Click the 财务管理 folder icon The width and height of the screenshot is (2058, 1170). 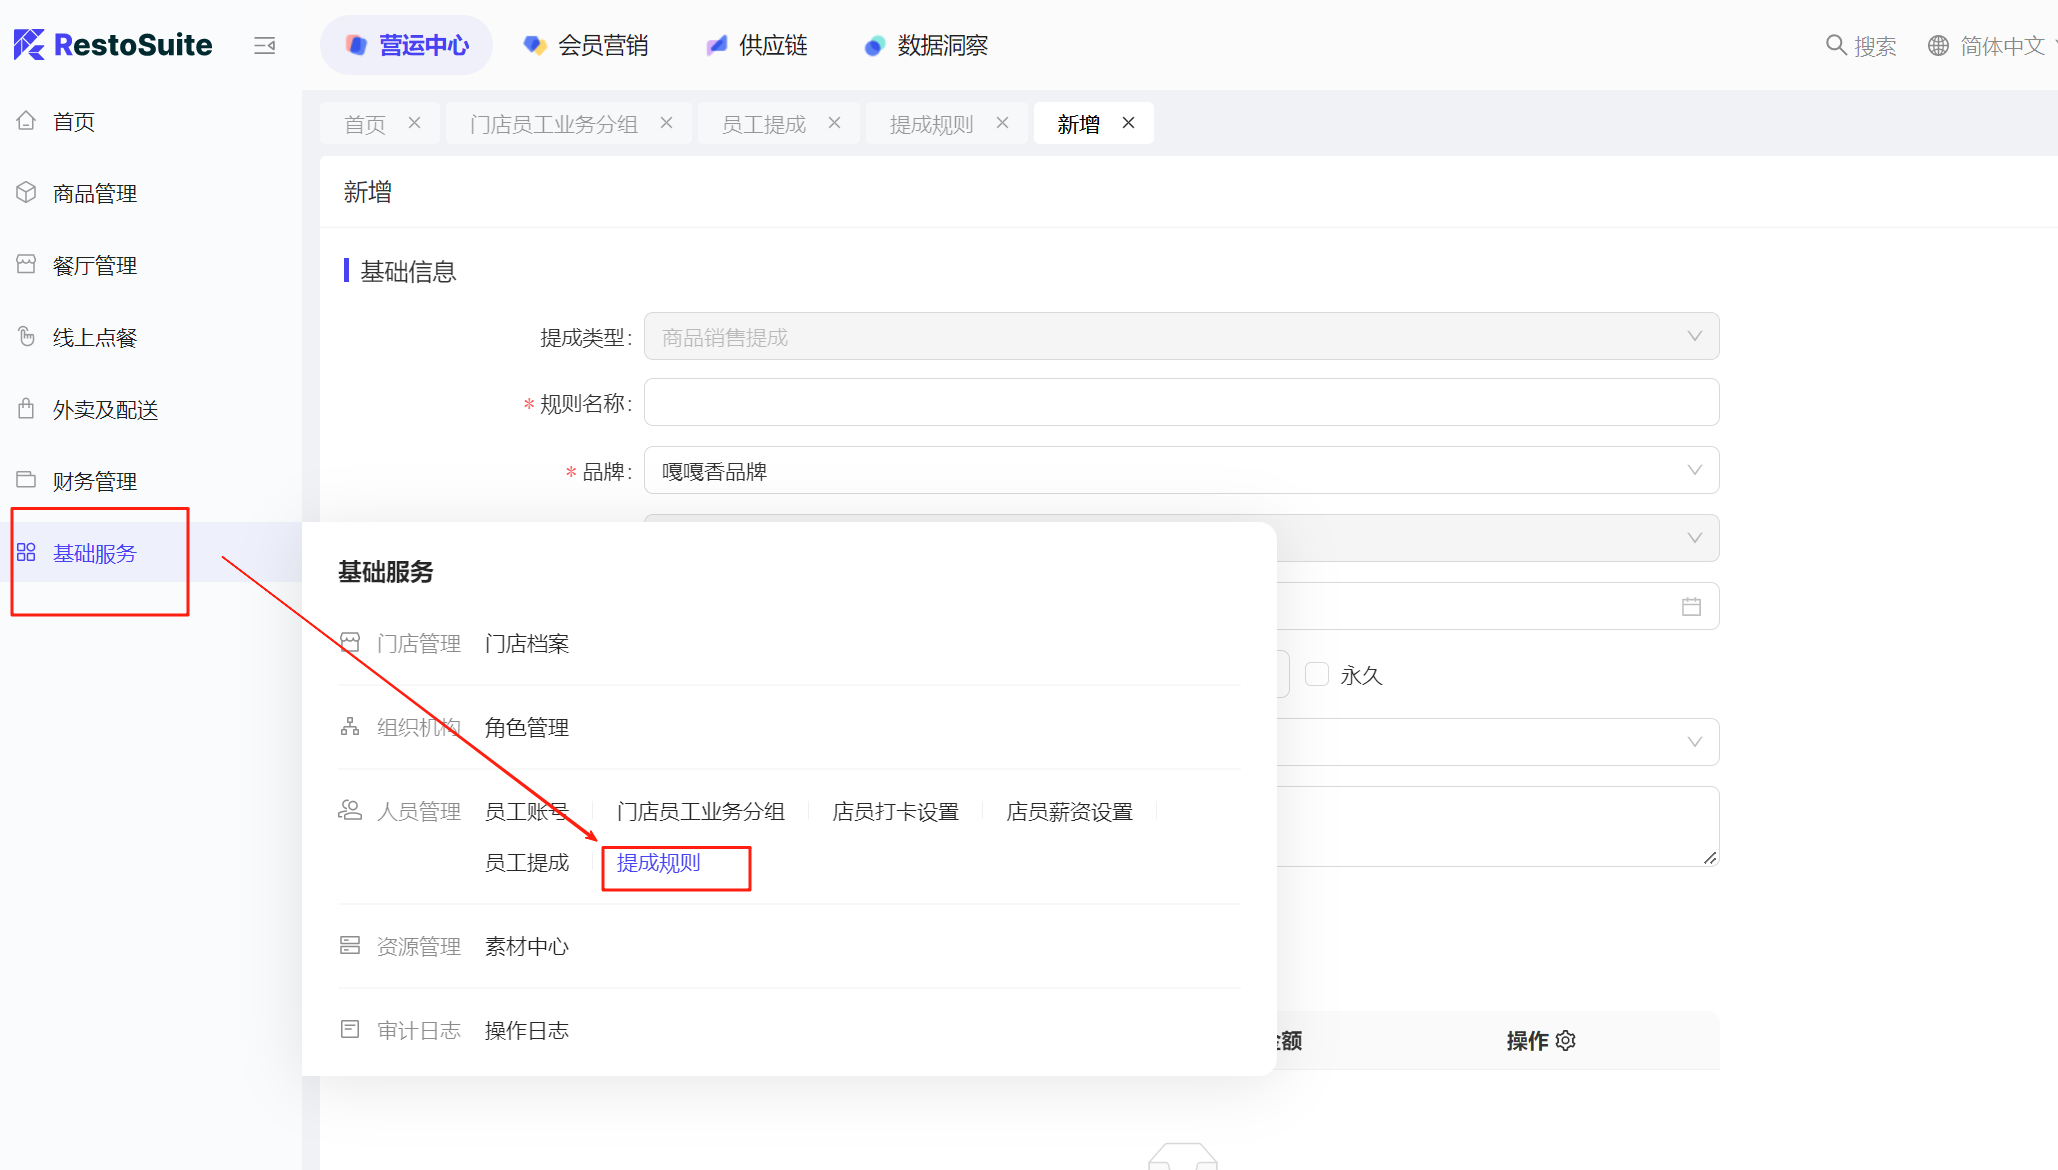point(26,480)
